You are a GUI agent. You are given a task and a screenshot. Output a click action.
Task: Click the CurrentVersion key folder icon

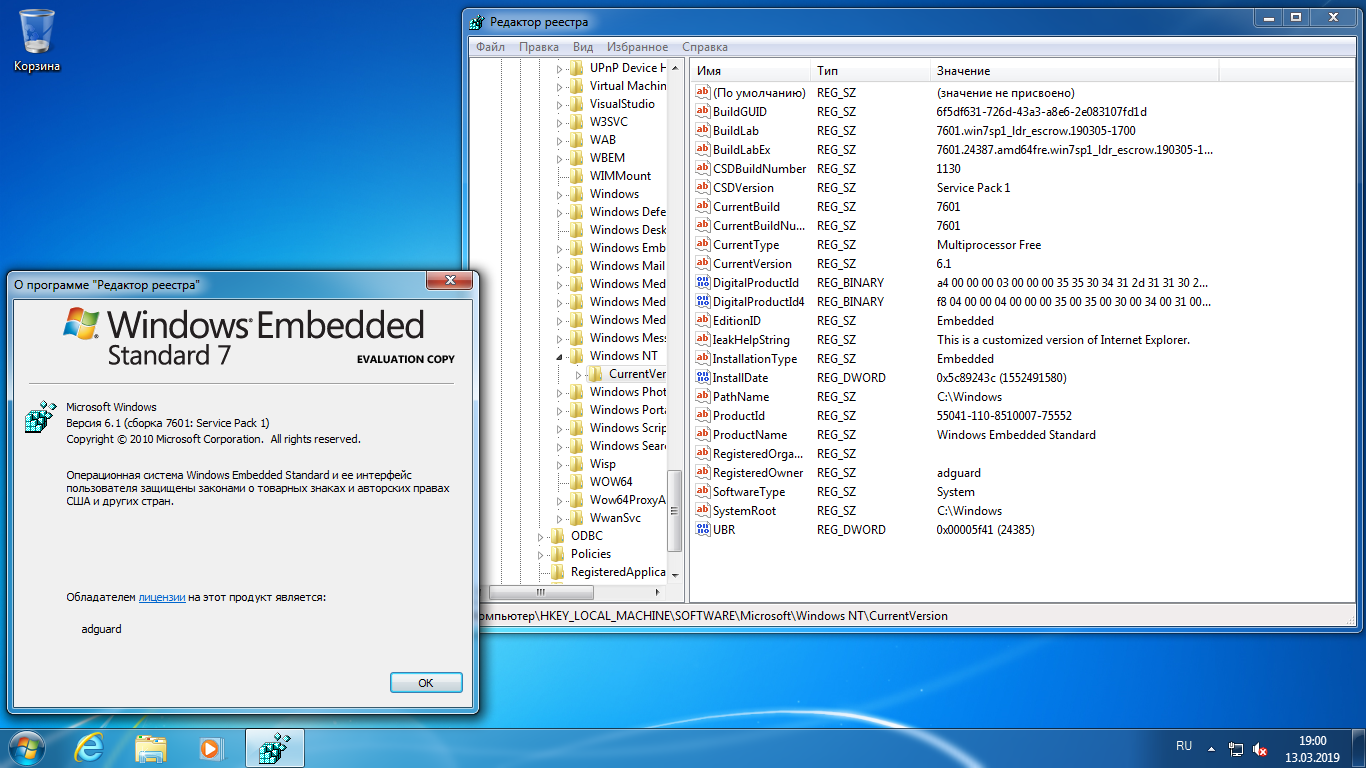[x=596, y=374]
